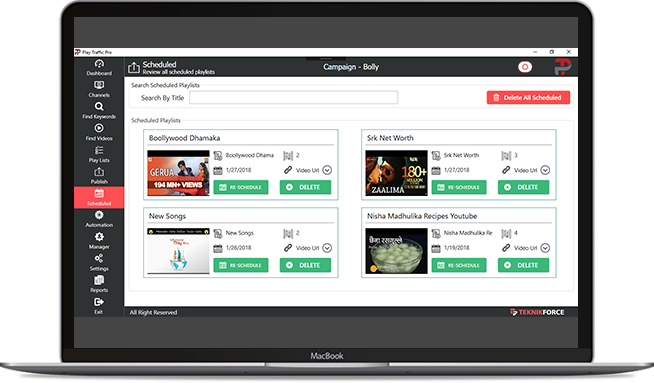Re-schedule the New Songs playlist
Viewport: 654px width, 383px height.
coord(241,265)
